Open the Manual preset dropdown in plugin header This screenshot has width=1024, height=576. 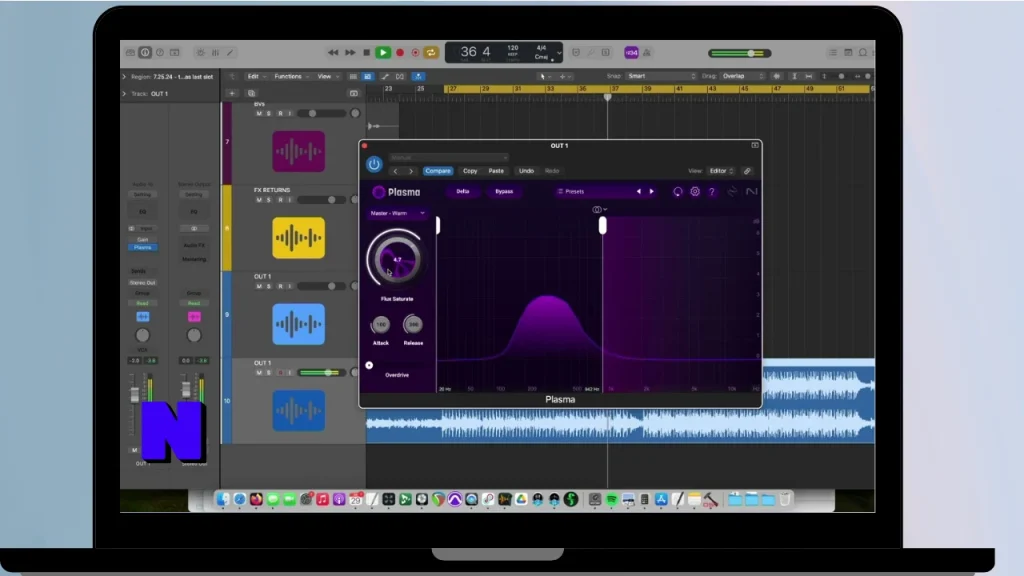click(x=449, y=157)
